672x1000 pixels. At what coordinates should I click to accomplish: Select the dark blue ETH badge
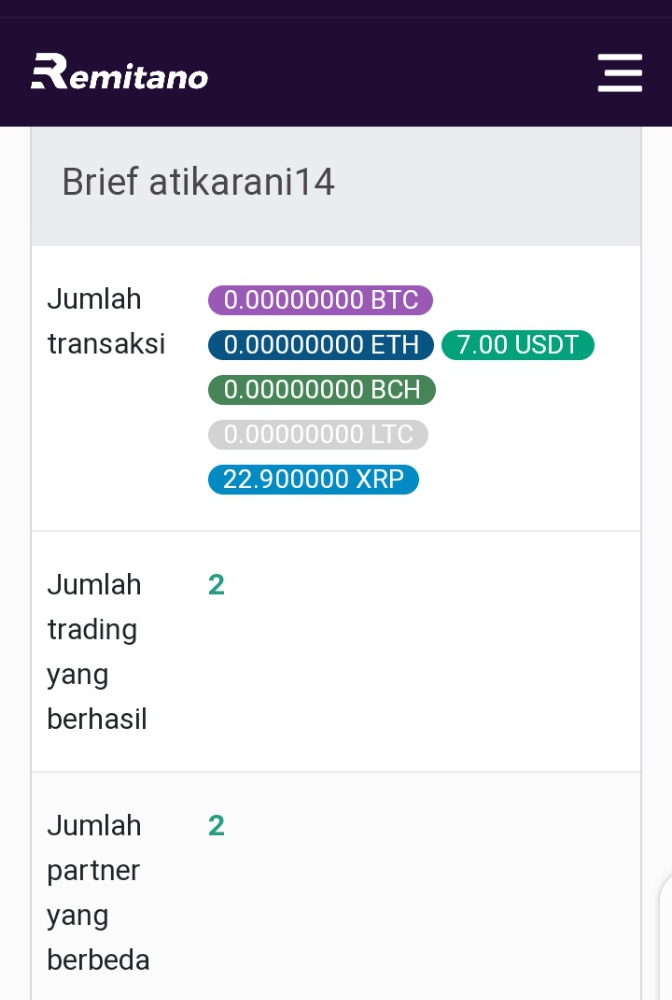coord(321,345)
